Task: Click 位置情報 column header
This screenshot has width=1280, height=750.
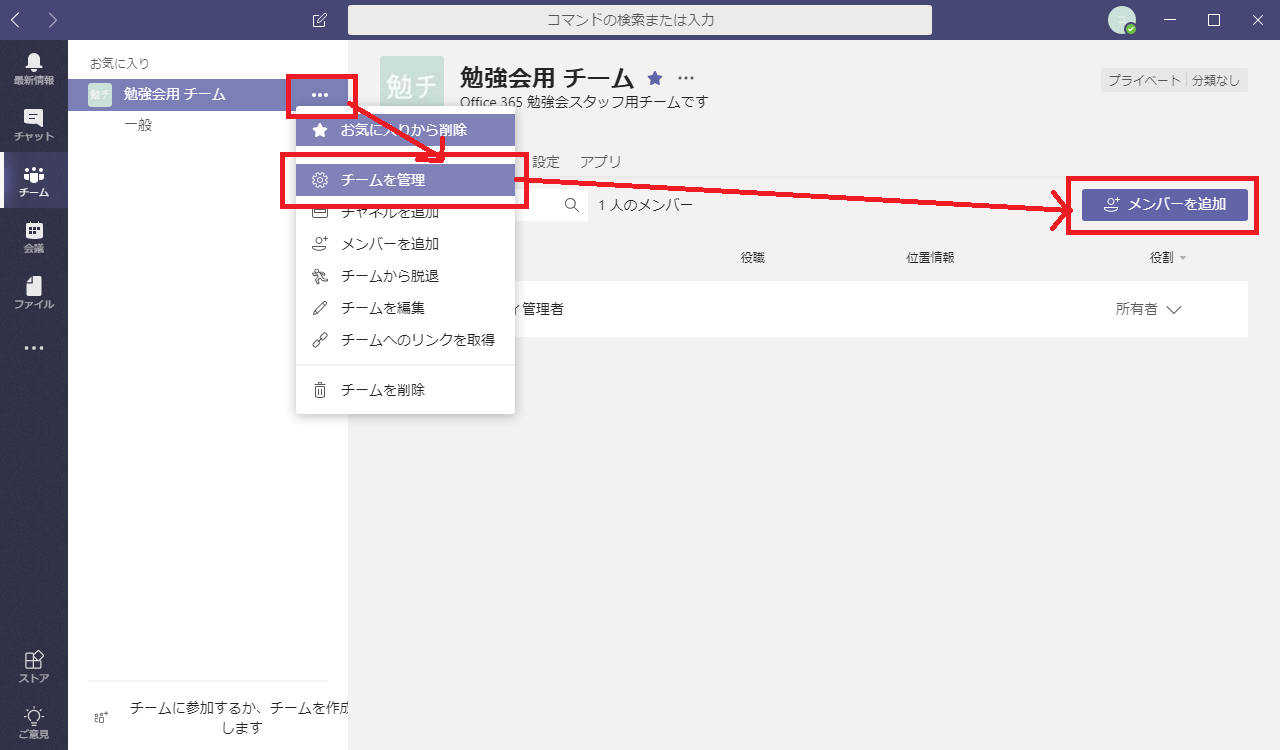Action: 930,258
